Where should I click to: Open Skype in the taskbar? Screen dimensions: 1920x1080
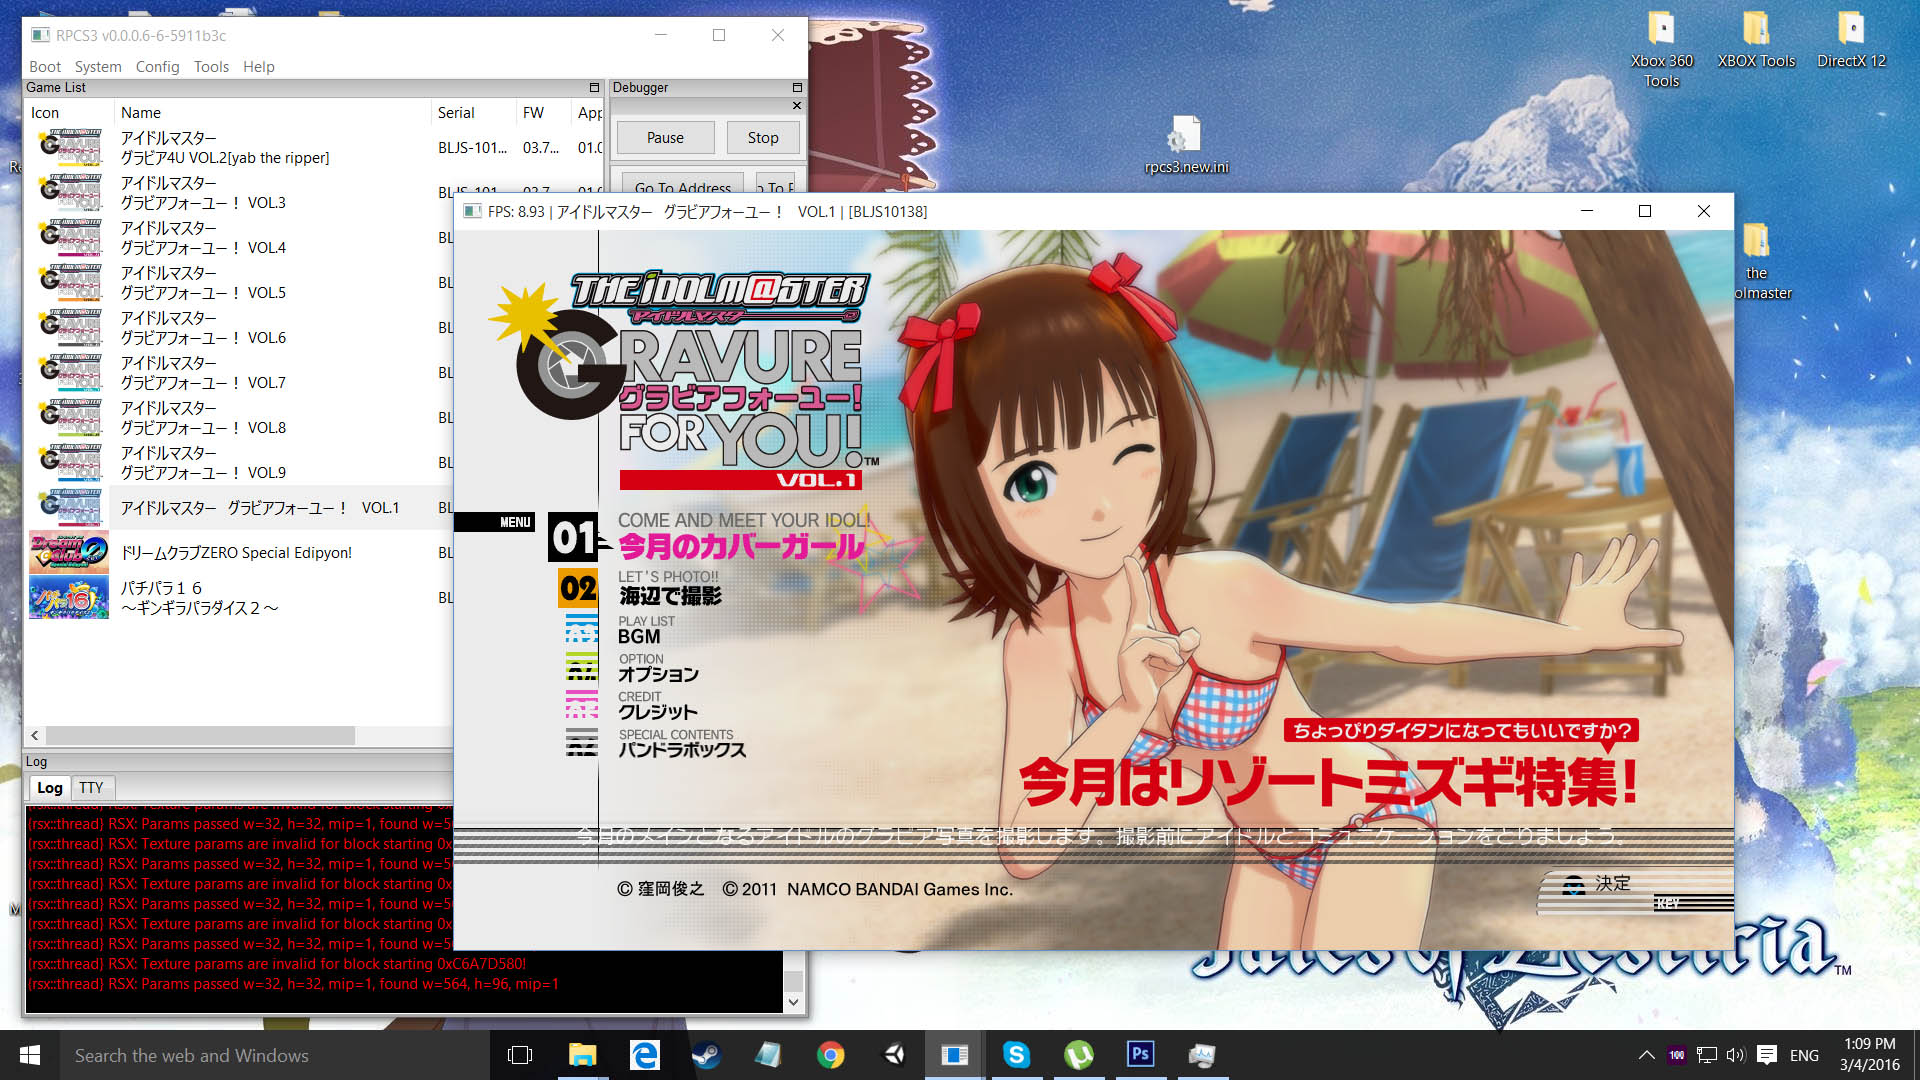[1016, 1055]
